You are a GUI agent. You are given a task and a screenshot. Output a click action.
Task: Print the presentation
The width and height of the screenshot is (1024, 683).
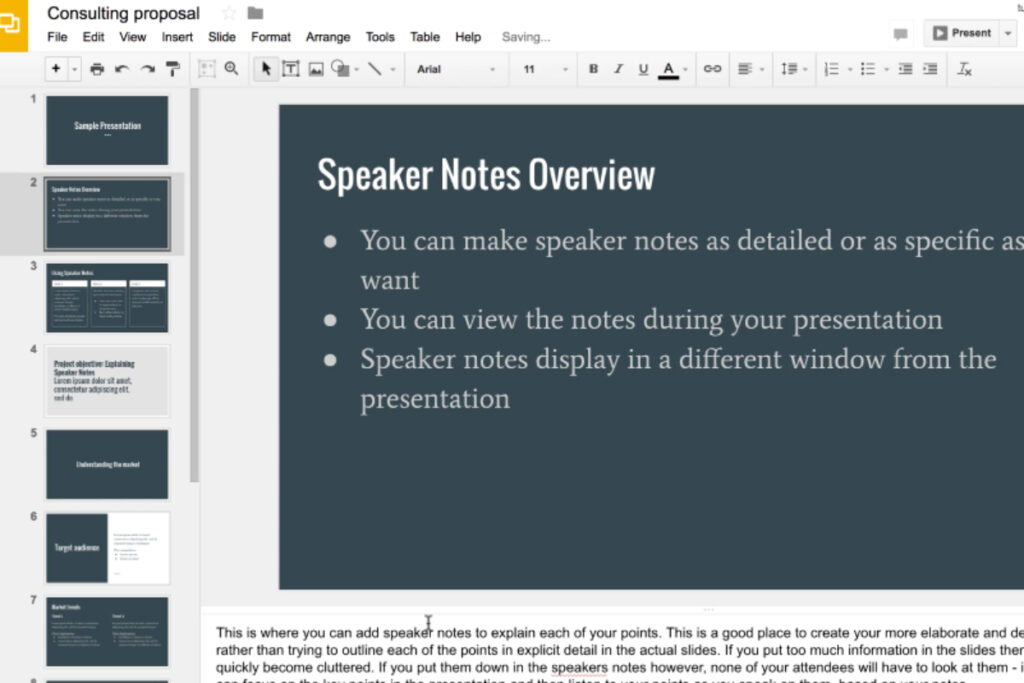[x=97, y=69]
